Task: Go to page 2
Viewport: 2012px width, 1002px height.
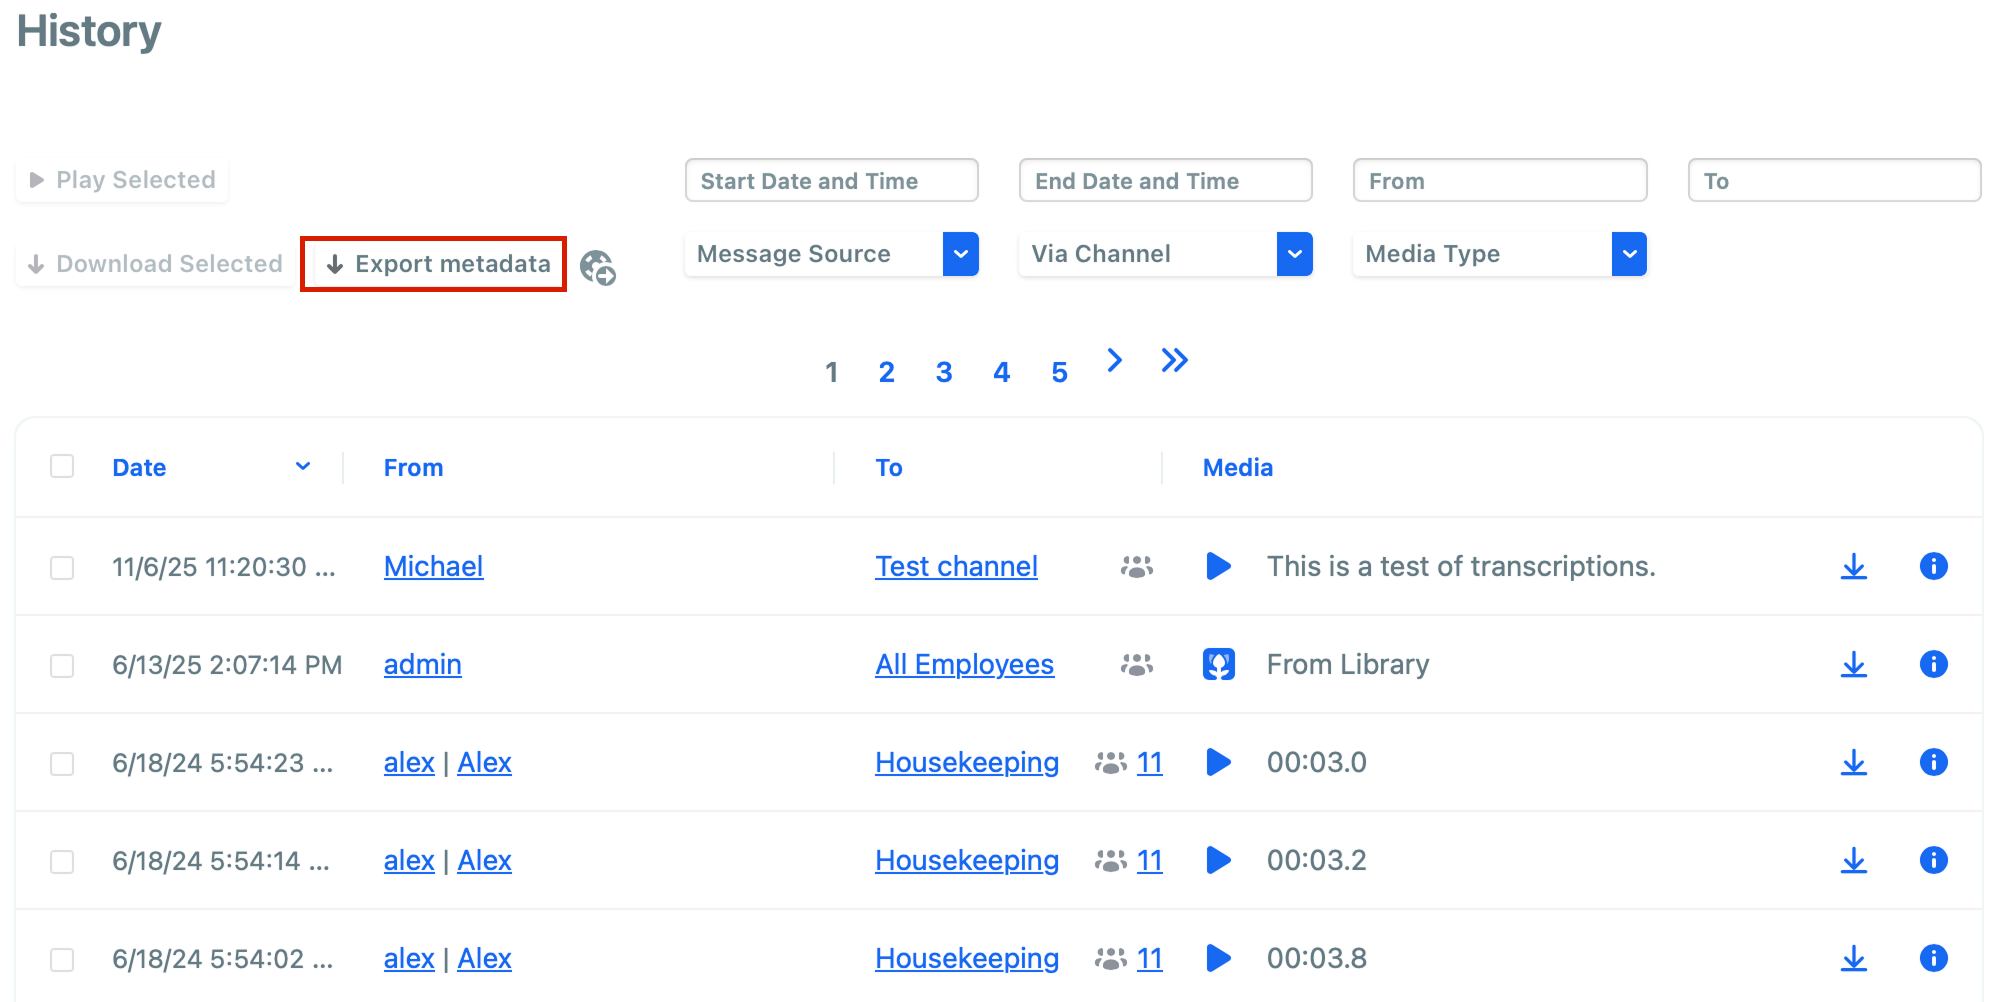Action: [x=886, y=372]
